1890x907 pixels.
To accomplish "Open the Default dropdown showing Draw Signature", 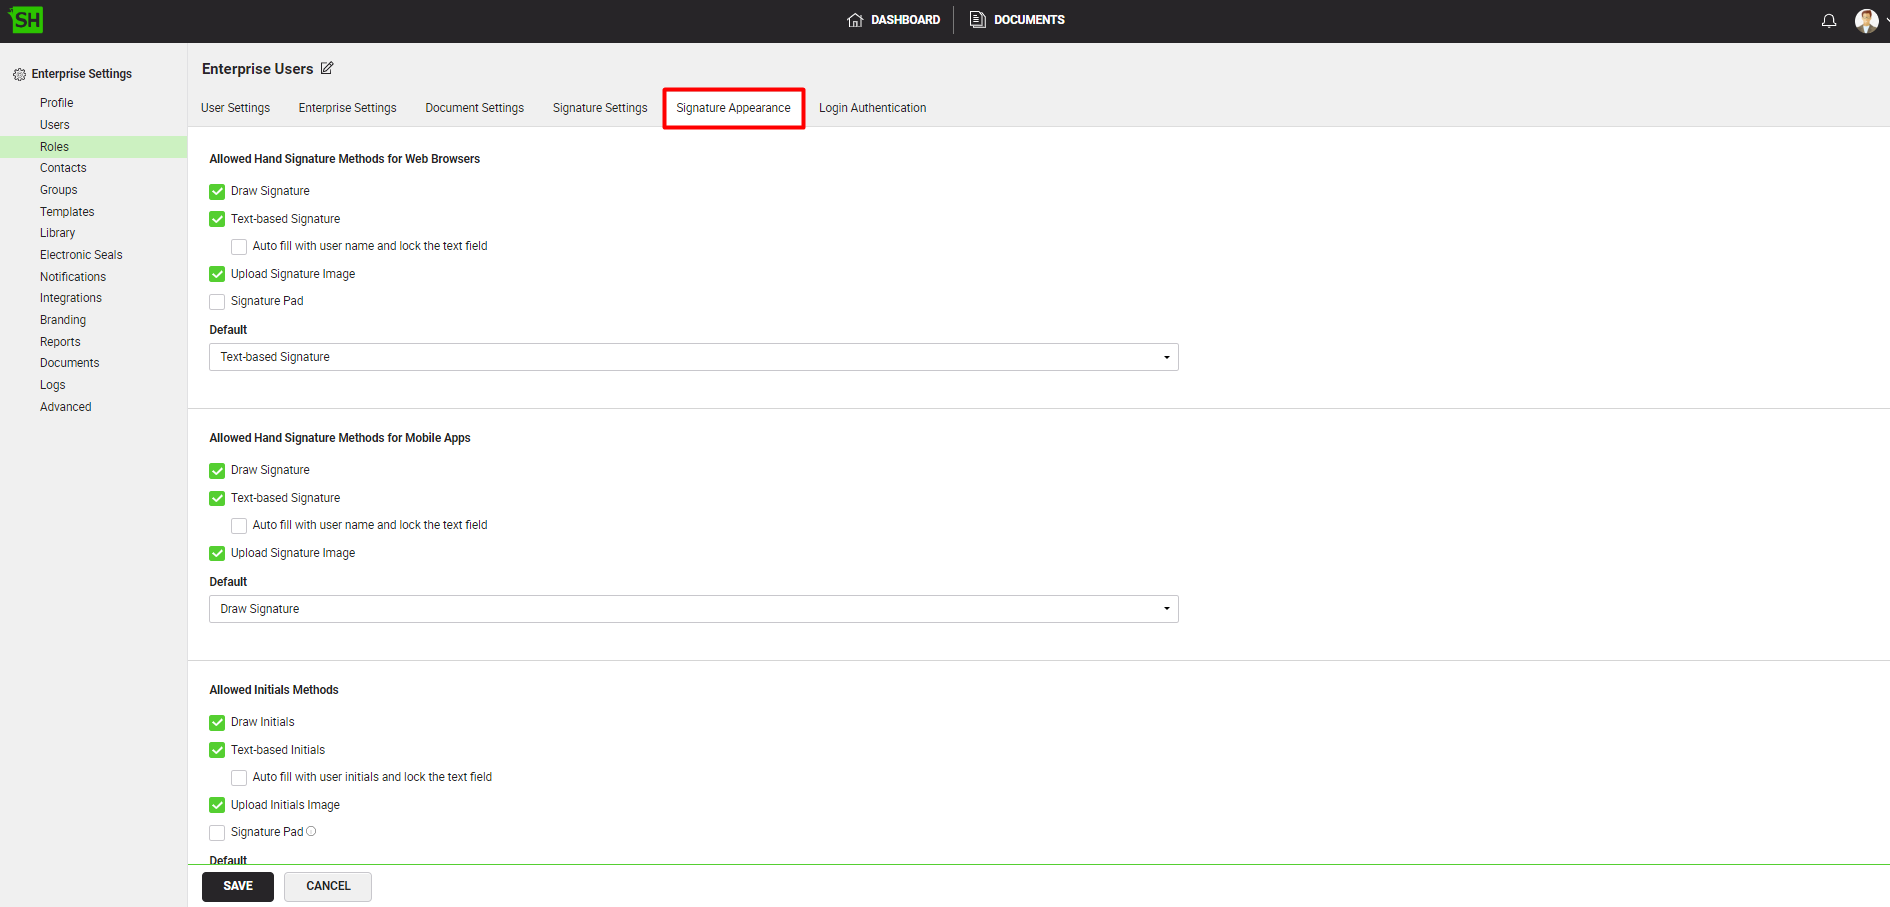I will pyautogui.click(x=693, y=609).
